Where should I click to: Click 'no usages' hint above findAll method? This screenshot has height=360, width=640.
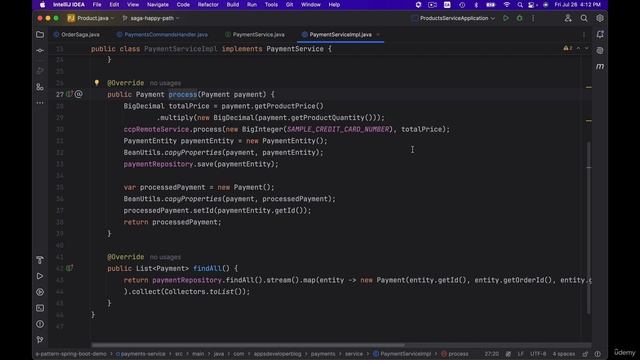pyautogui.click(x=165, y=257)
